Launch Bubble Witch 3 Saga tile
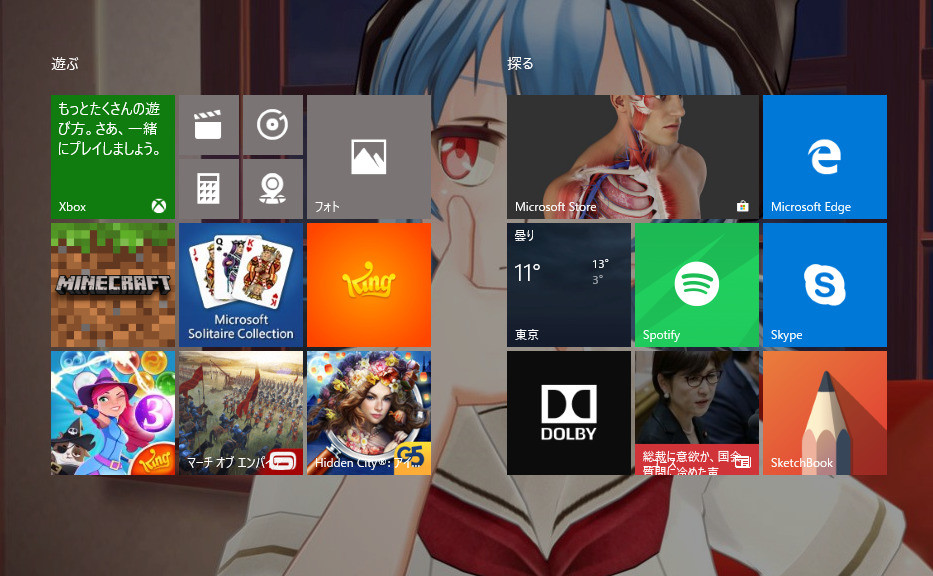 coord(113,413)
